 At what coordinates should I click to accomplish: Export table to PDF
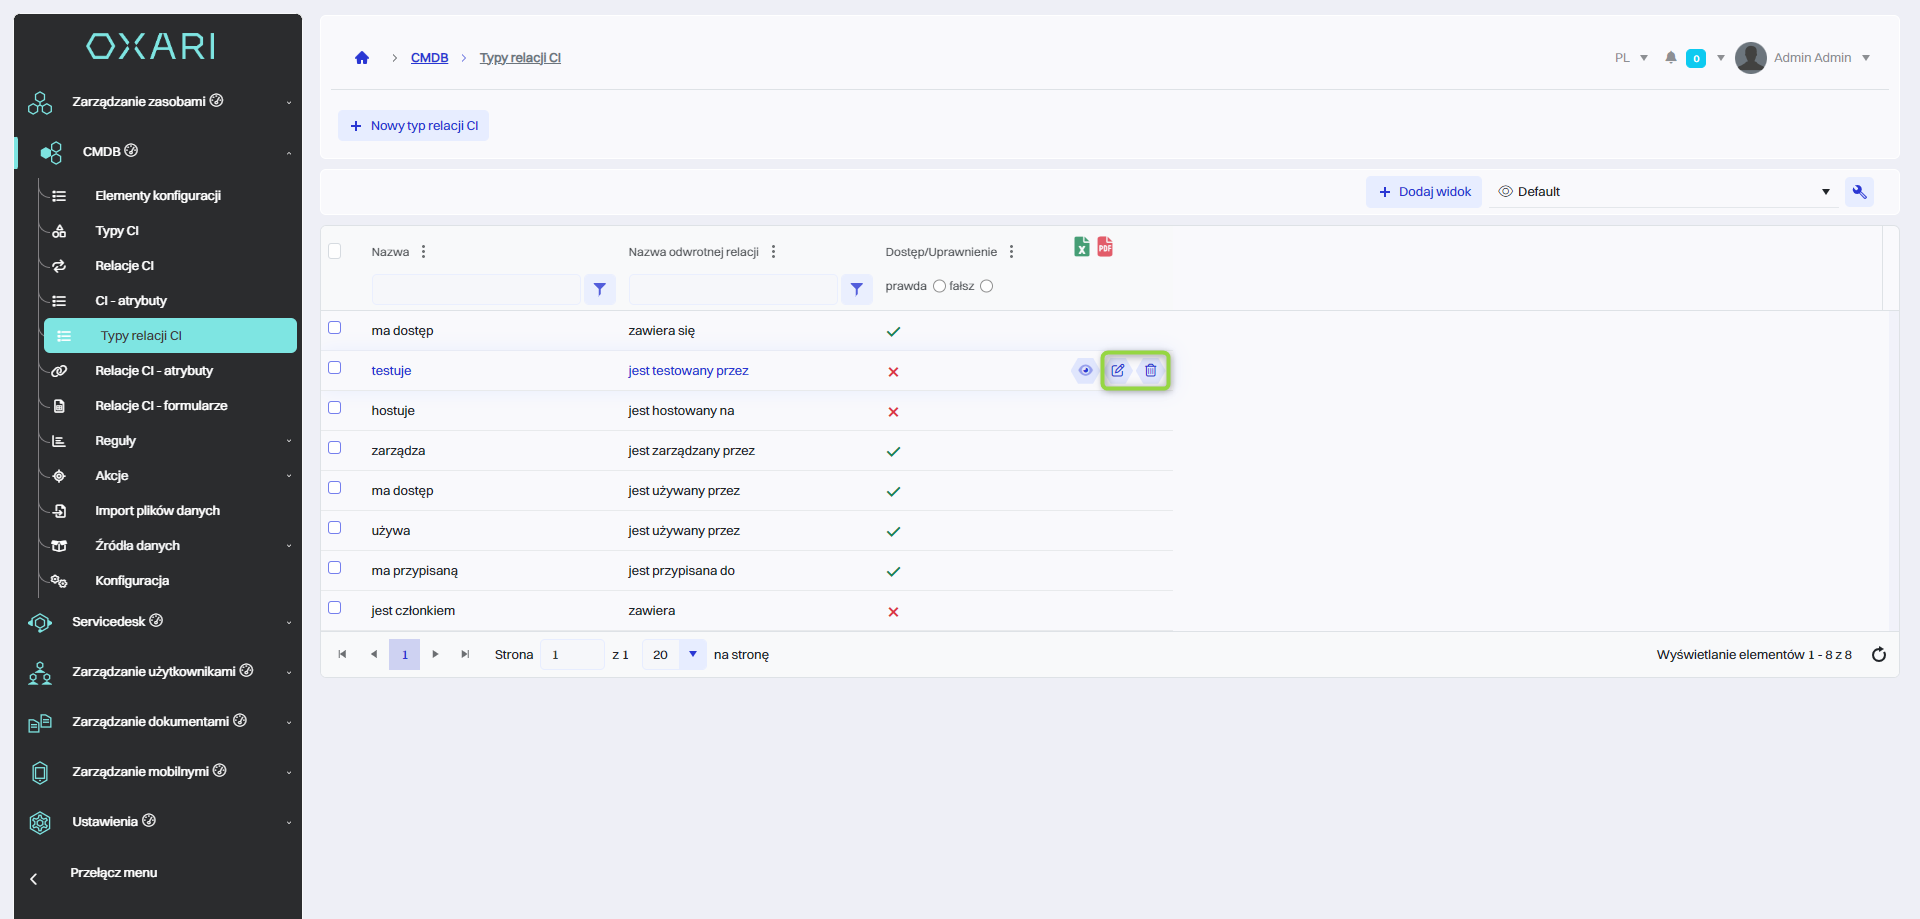(1105, 247)
